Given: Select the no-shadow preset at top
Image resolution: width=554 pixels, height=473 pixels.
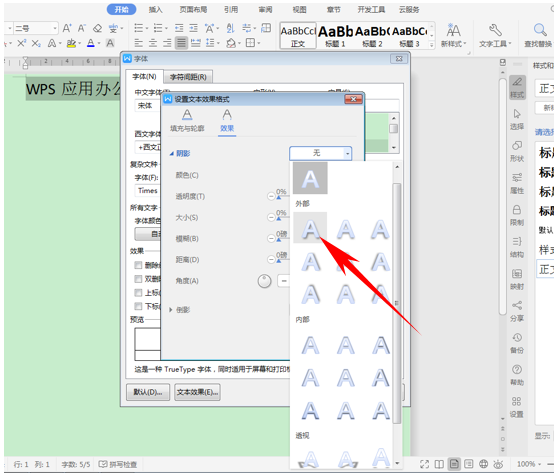Looking at the screenshot, I should 310,178.
